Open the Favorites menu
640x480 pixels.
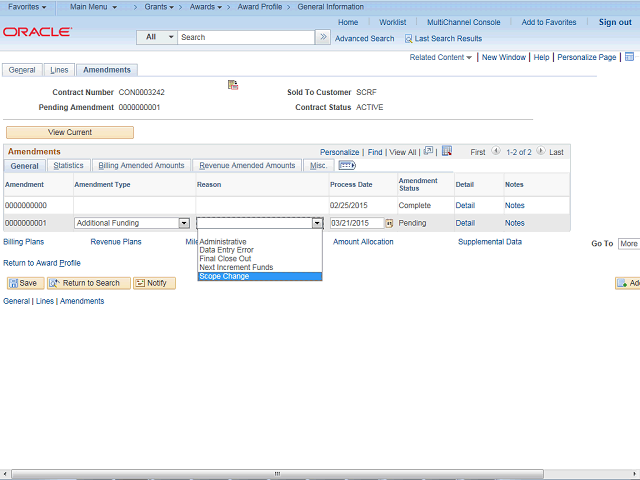point(27,7)
